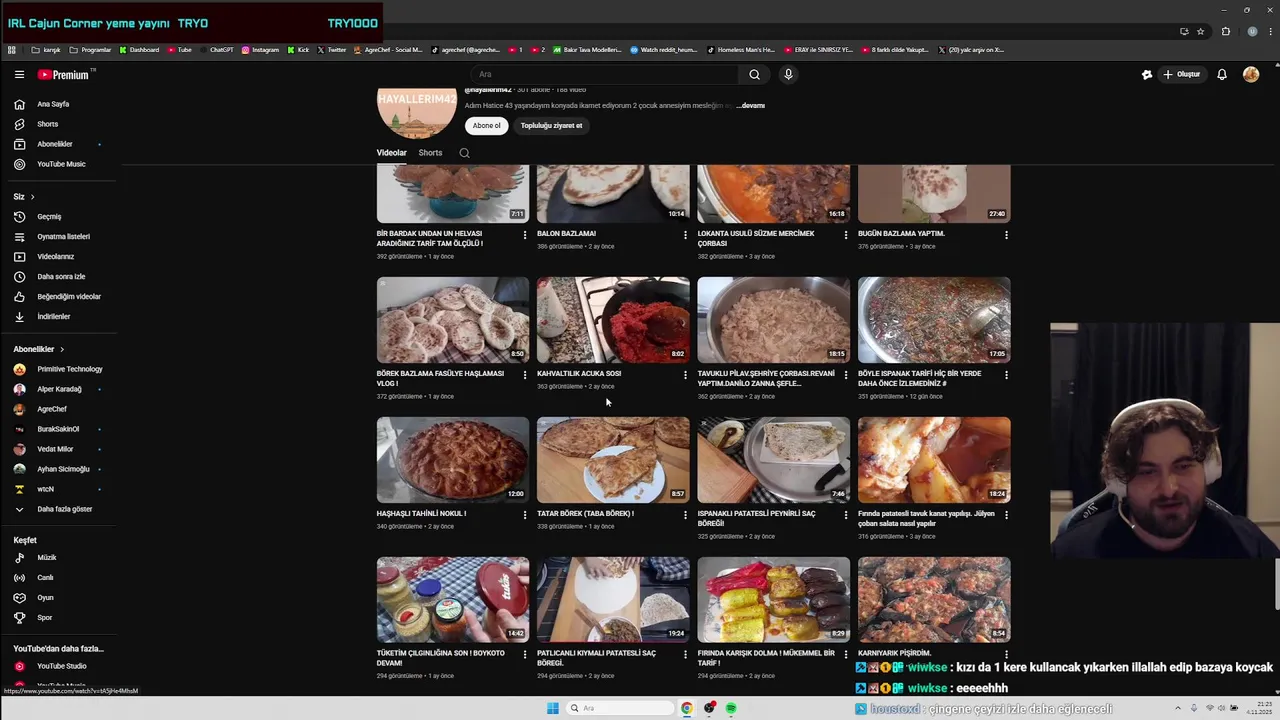1280x720 pixels.
Task: Open Canlı in Keşfet section
Action: pos(45,577)
